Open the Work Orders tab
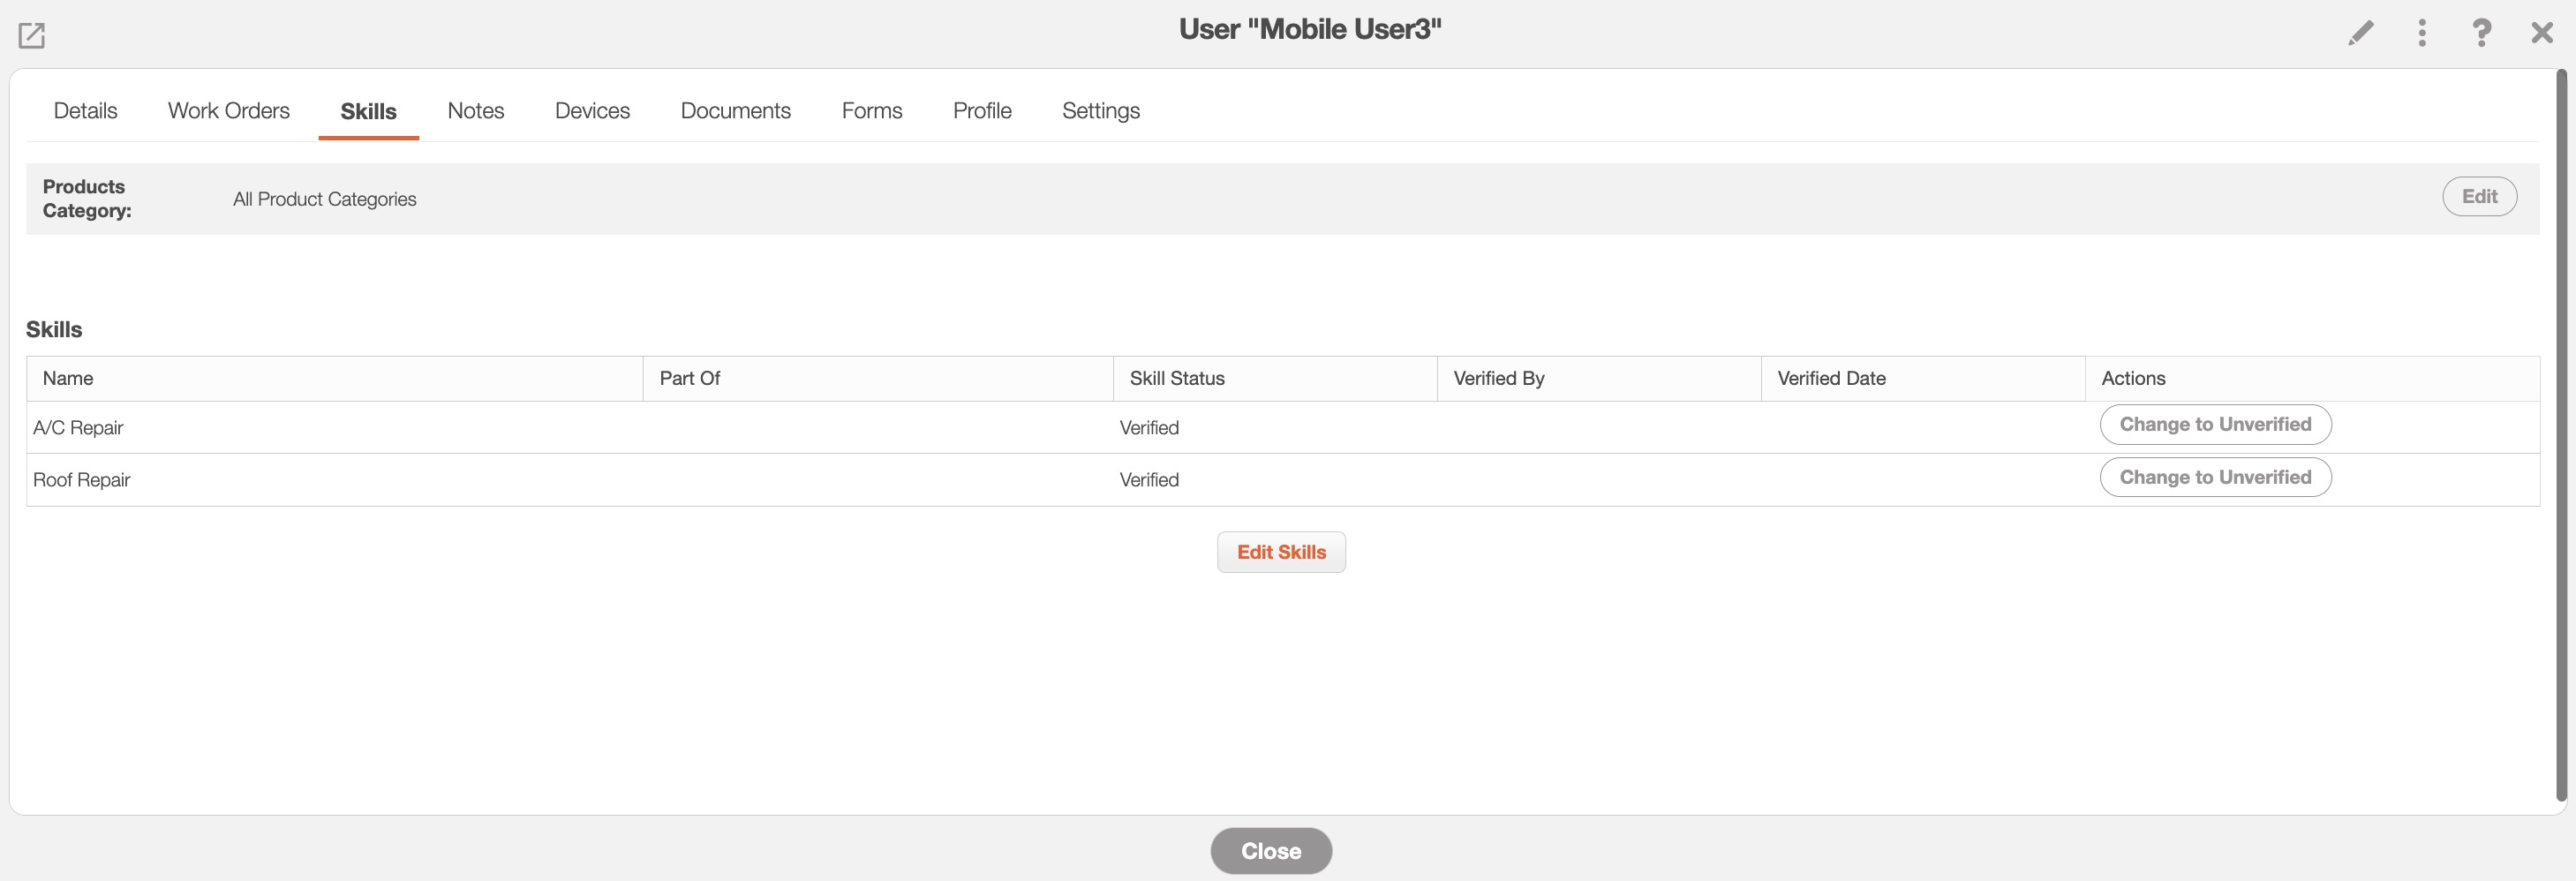This screenshot has width=2576, height=881. (x=228, y=111)
